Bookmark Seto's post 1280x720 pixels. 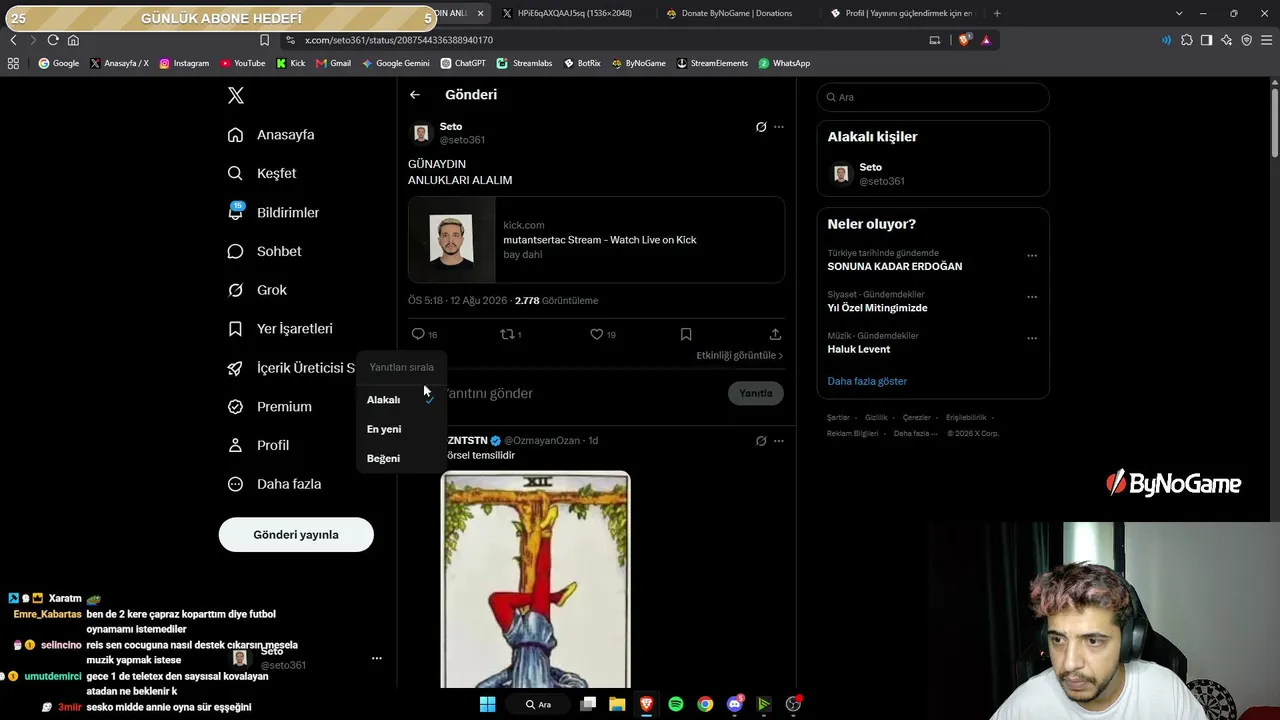pos(686,334)
